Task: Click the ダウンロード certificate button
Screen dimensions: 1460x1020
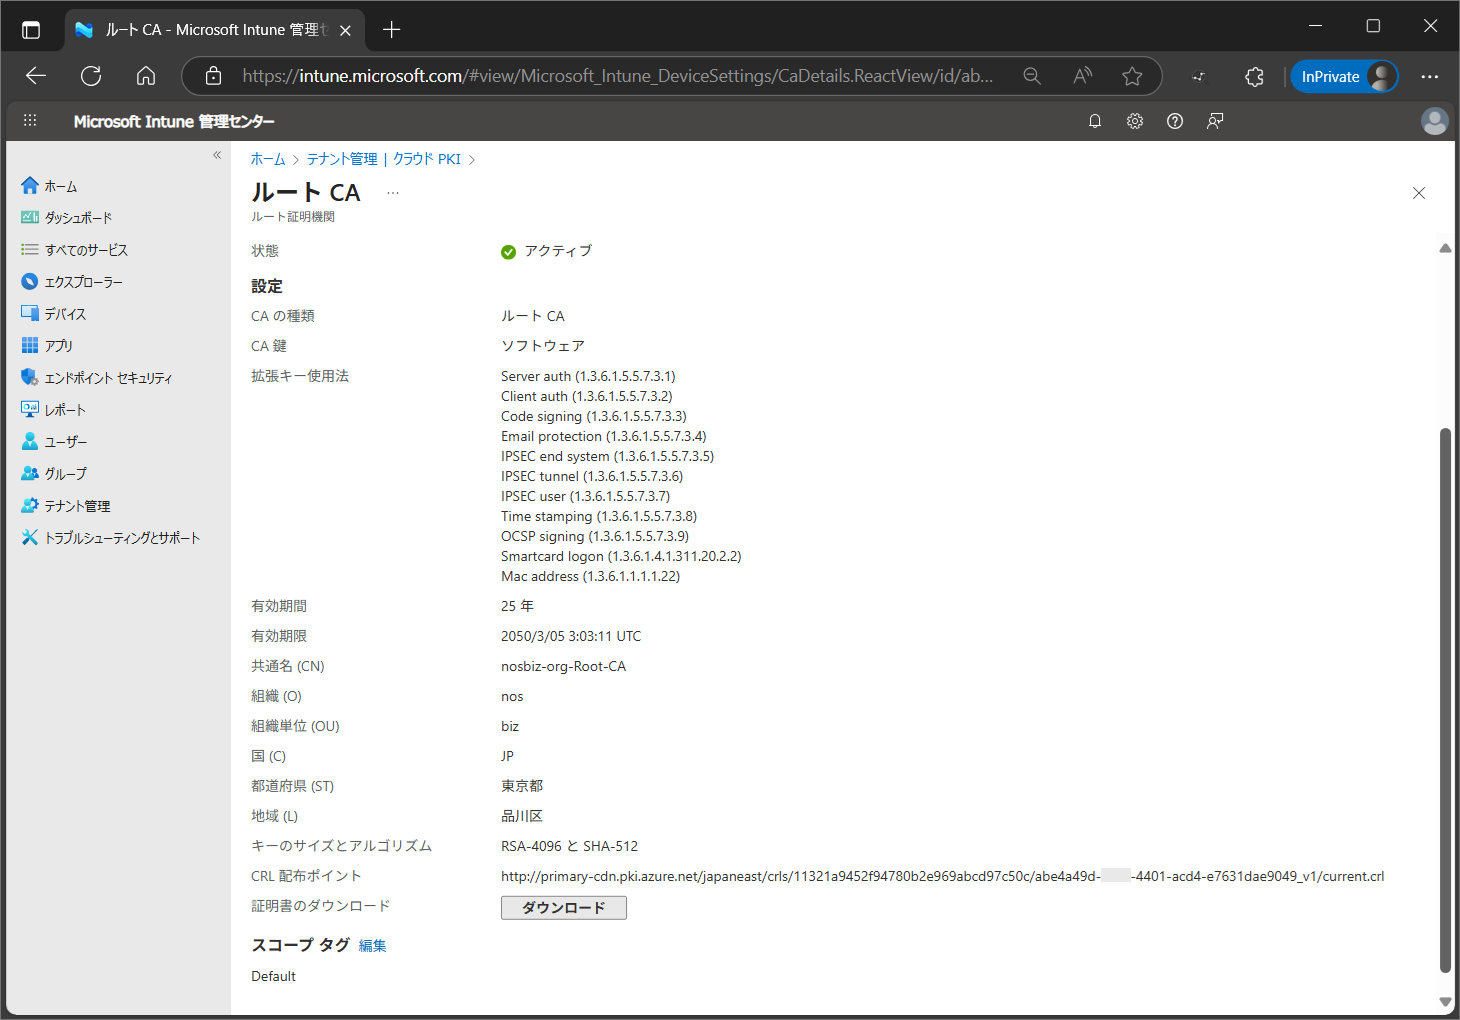Action: pyautogui.click(x=563, y=907)
